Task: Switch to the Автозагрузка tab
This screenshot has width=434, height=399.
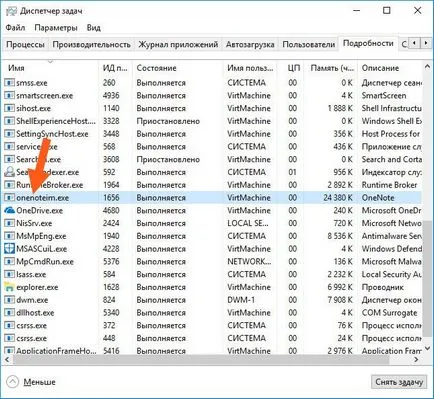Action: pos(250,44)
